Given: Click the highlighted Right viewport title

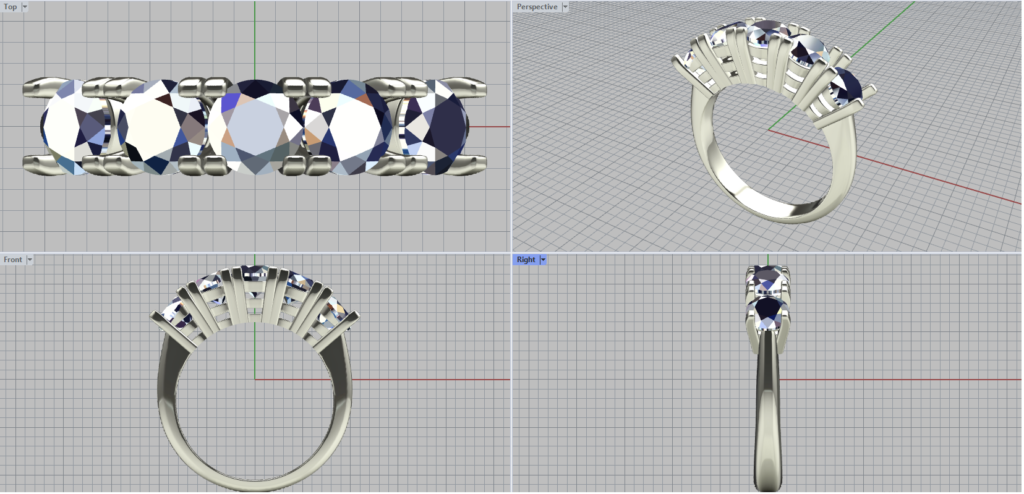Looking at the screenshot, I should [x=526, y=260].
